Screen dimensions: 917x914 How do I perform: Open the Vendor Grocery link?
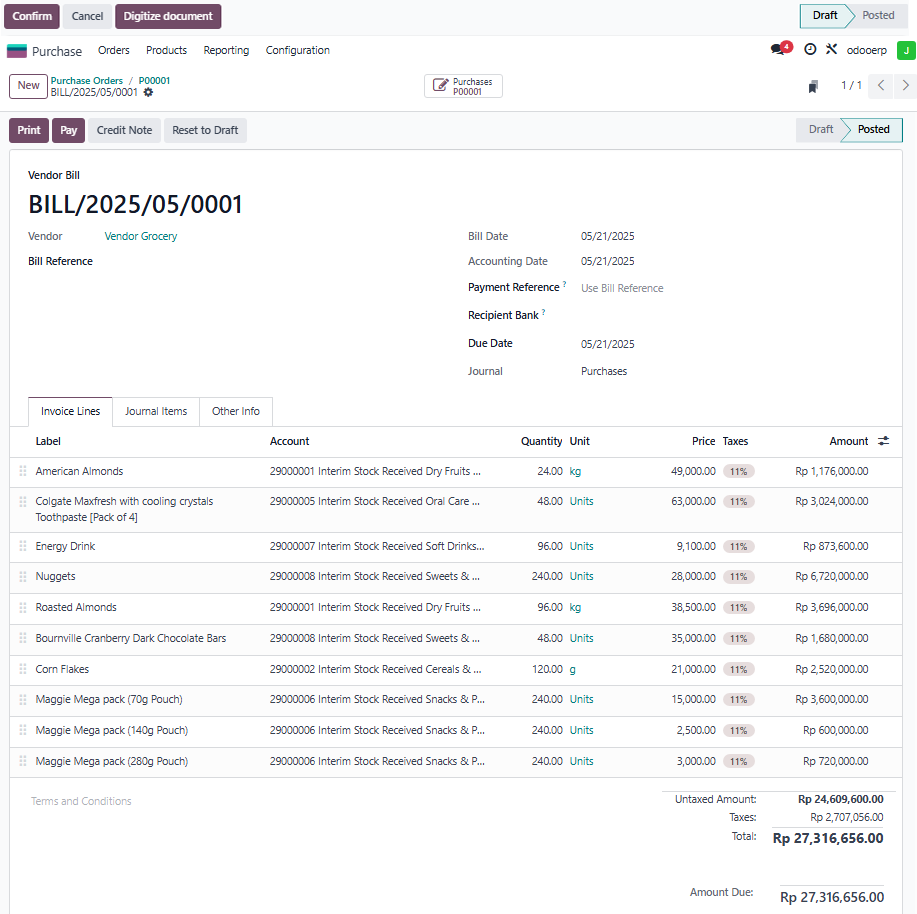[140, 236]
